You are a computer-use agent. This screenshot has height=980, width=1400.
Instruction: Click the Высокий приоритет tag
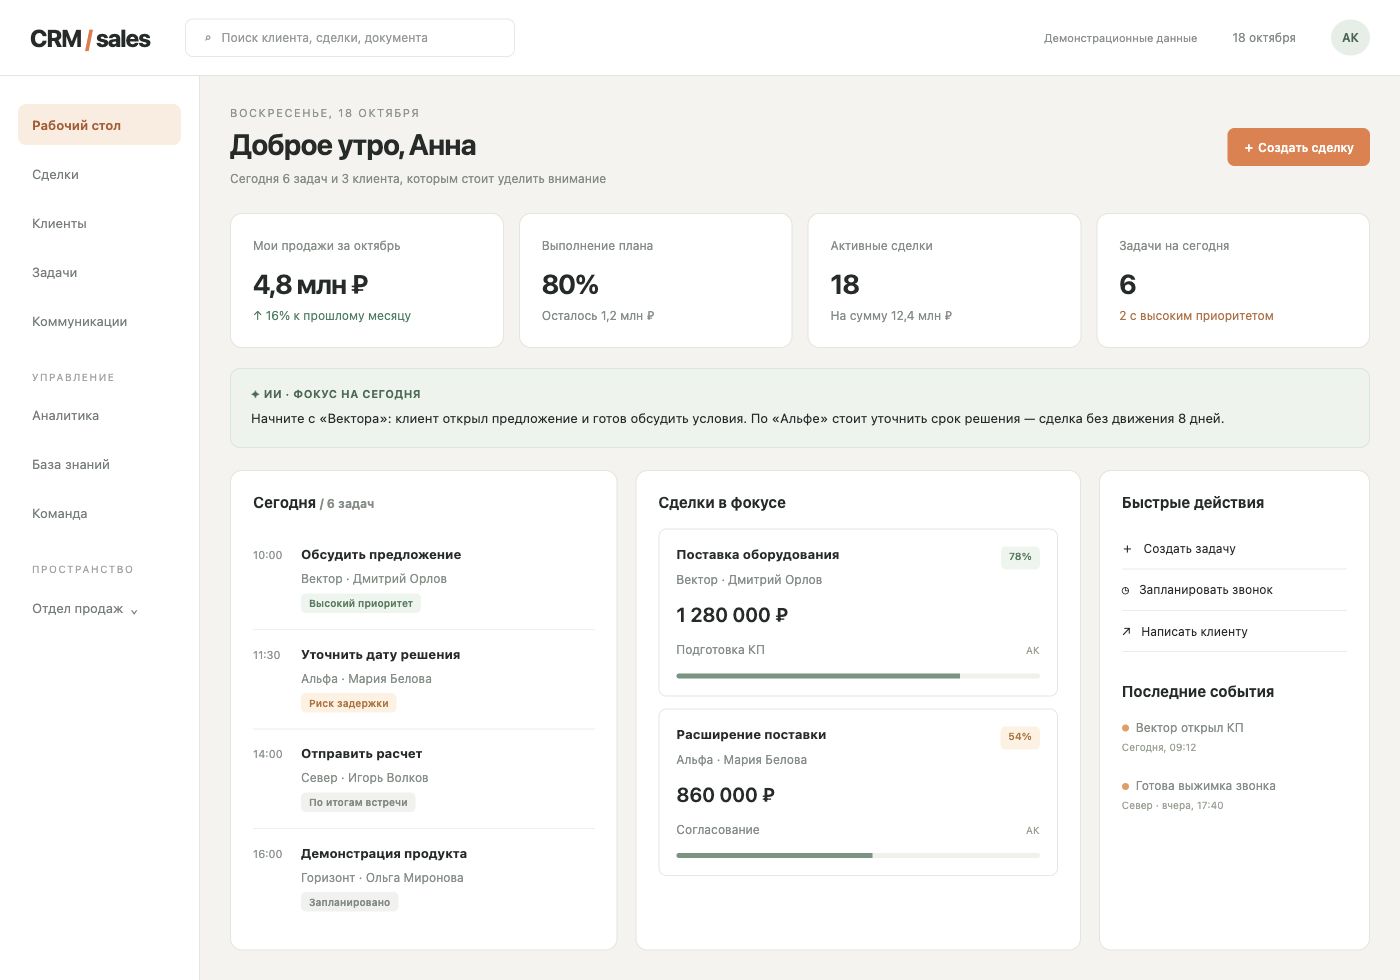coord(361,604)
